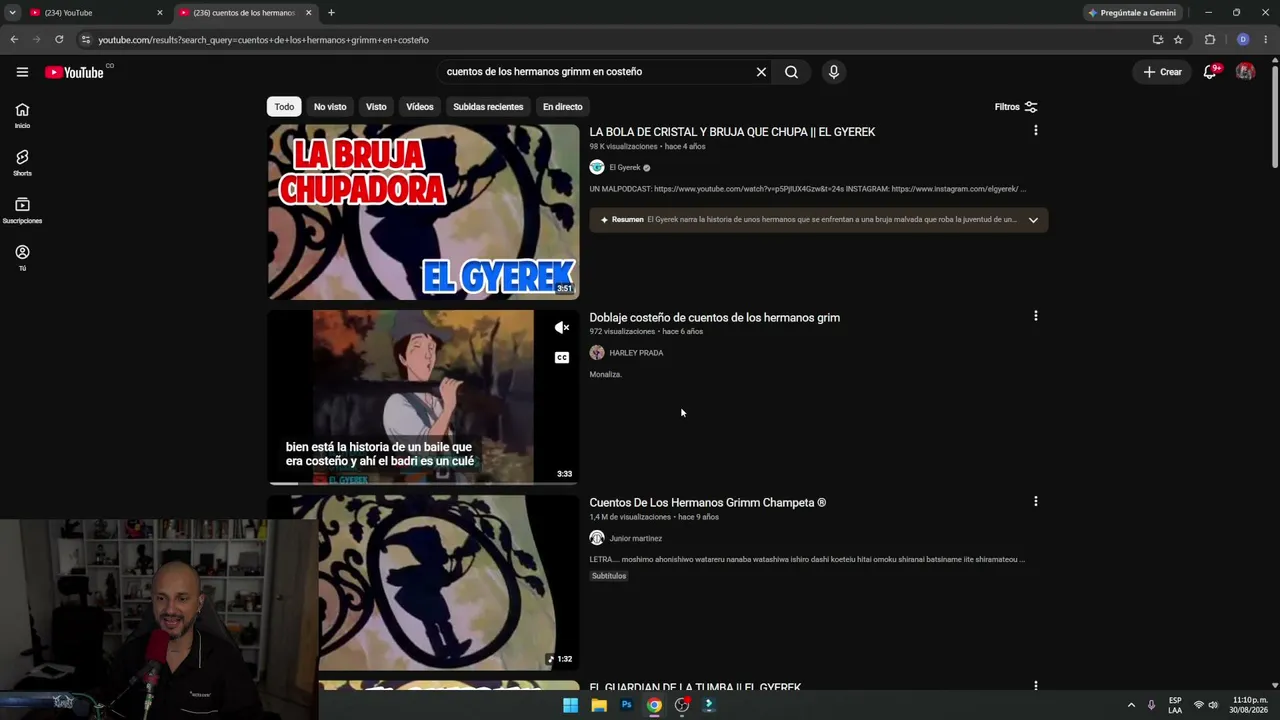1280x720 pixels.
Task: Select the Vídeos filter chip
Action: pos(420,107)
